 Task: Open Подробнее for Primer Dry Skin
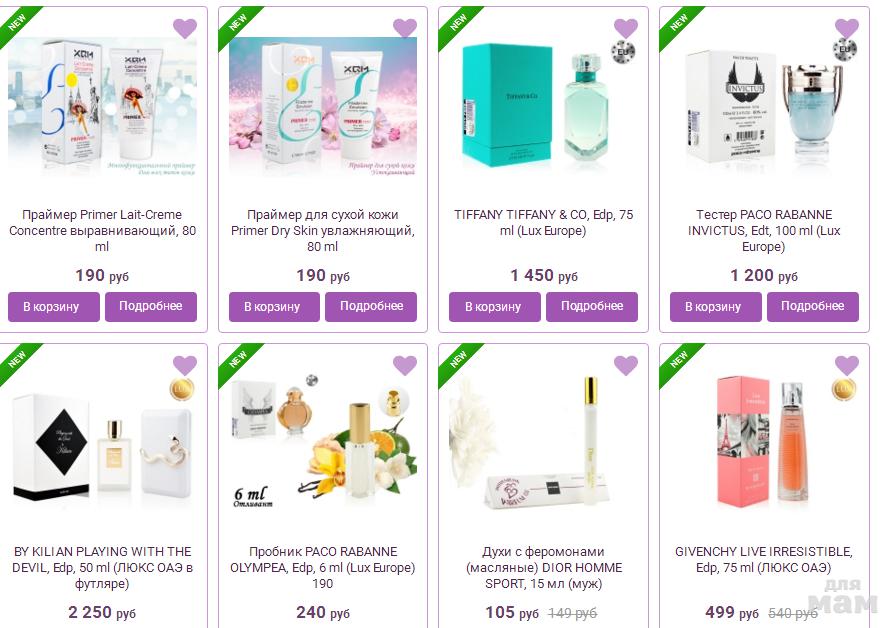(x=371, y=307)
